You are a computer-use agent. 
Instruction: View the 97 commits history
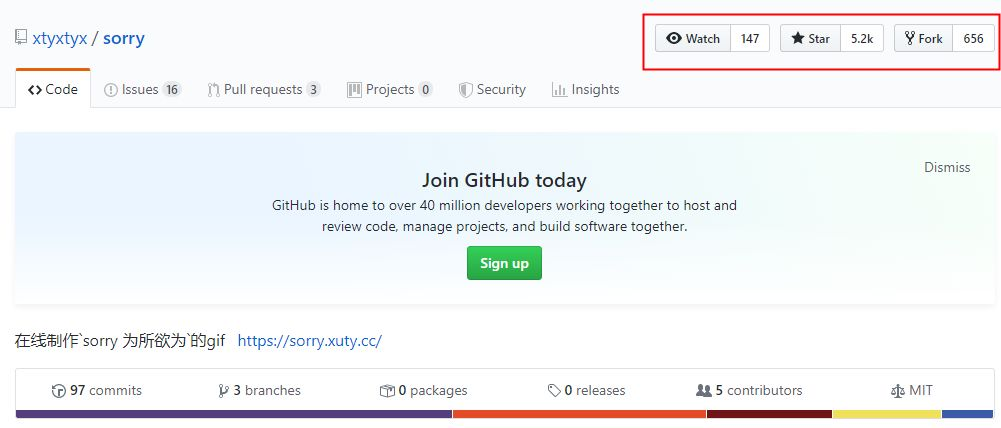click(97, 390)
